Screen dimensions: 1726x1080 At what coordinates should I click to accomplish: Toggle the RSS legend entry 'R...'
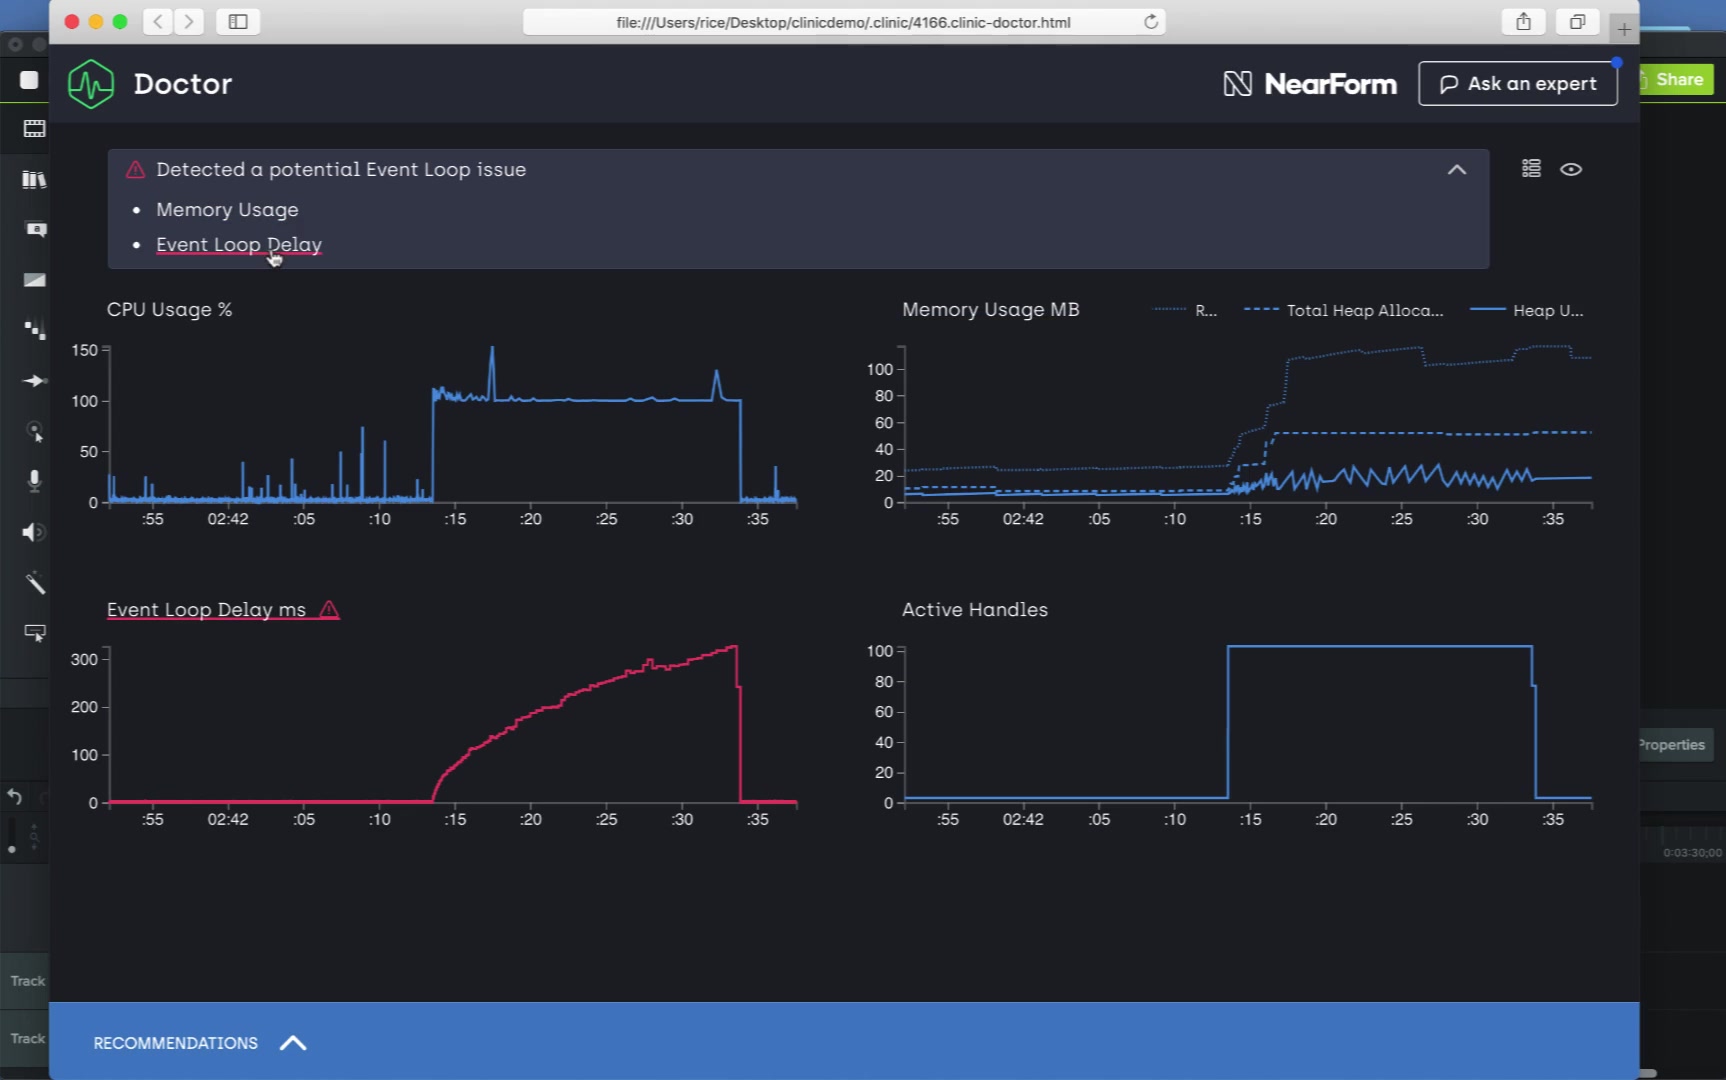coord(1185,310)
